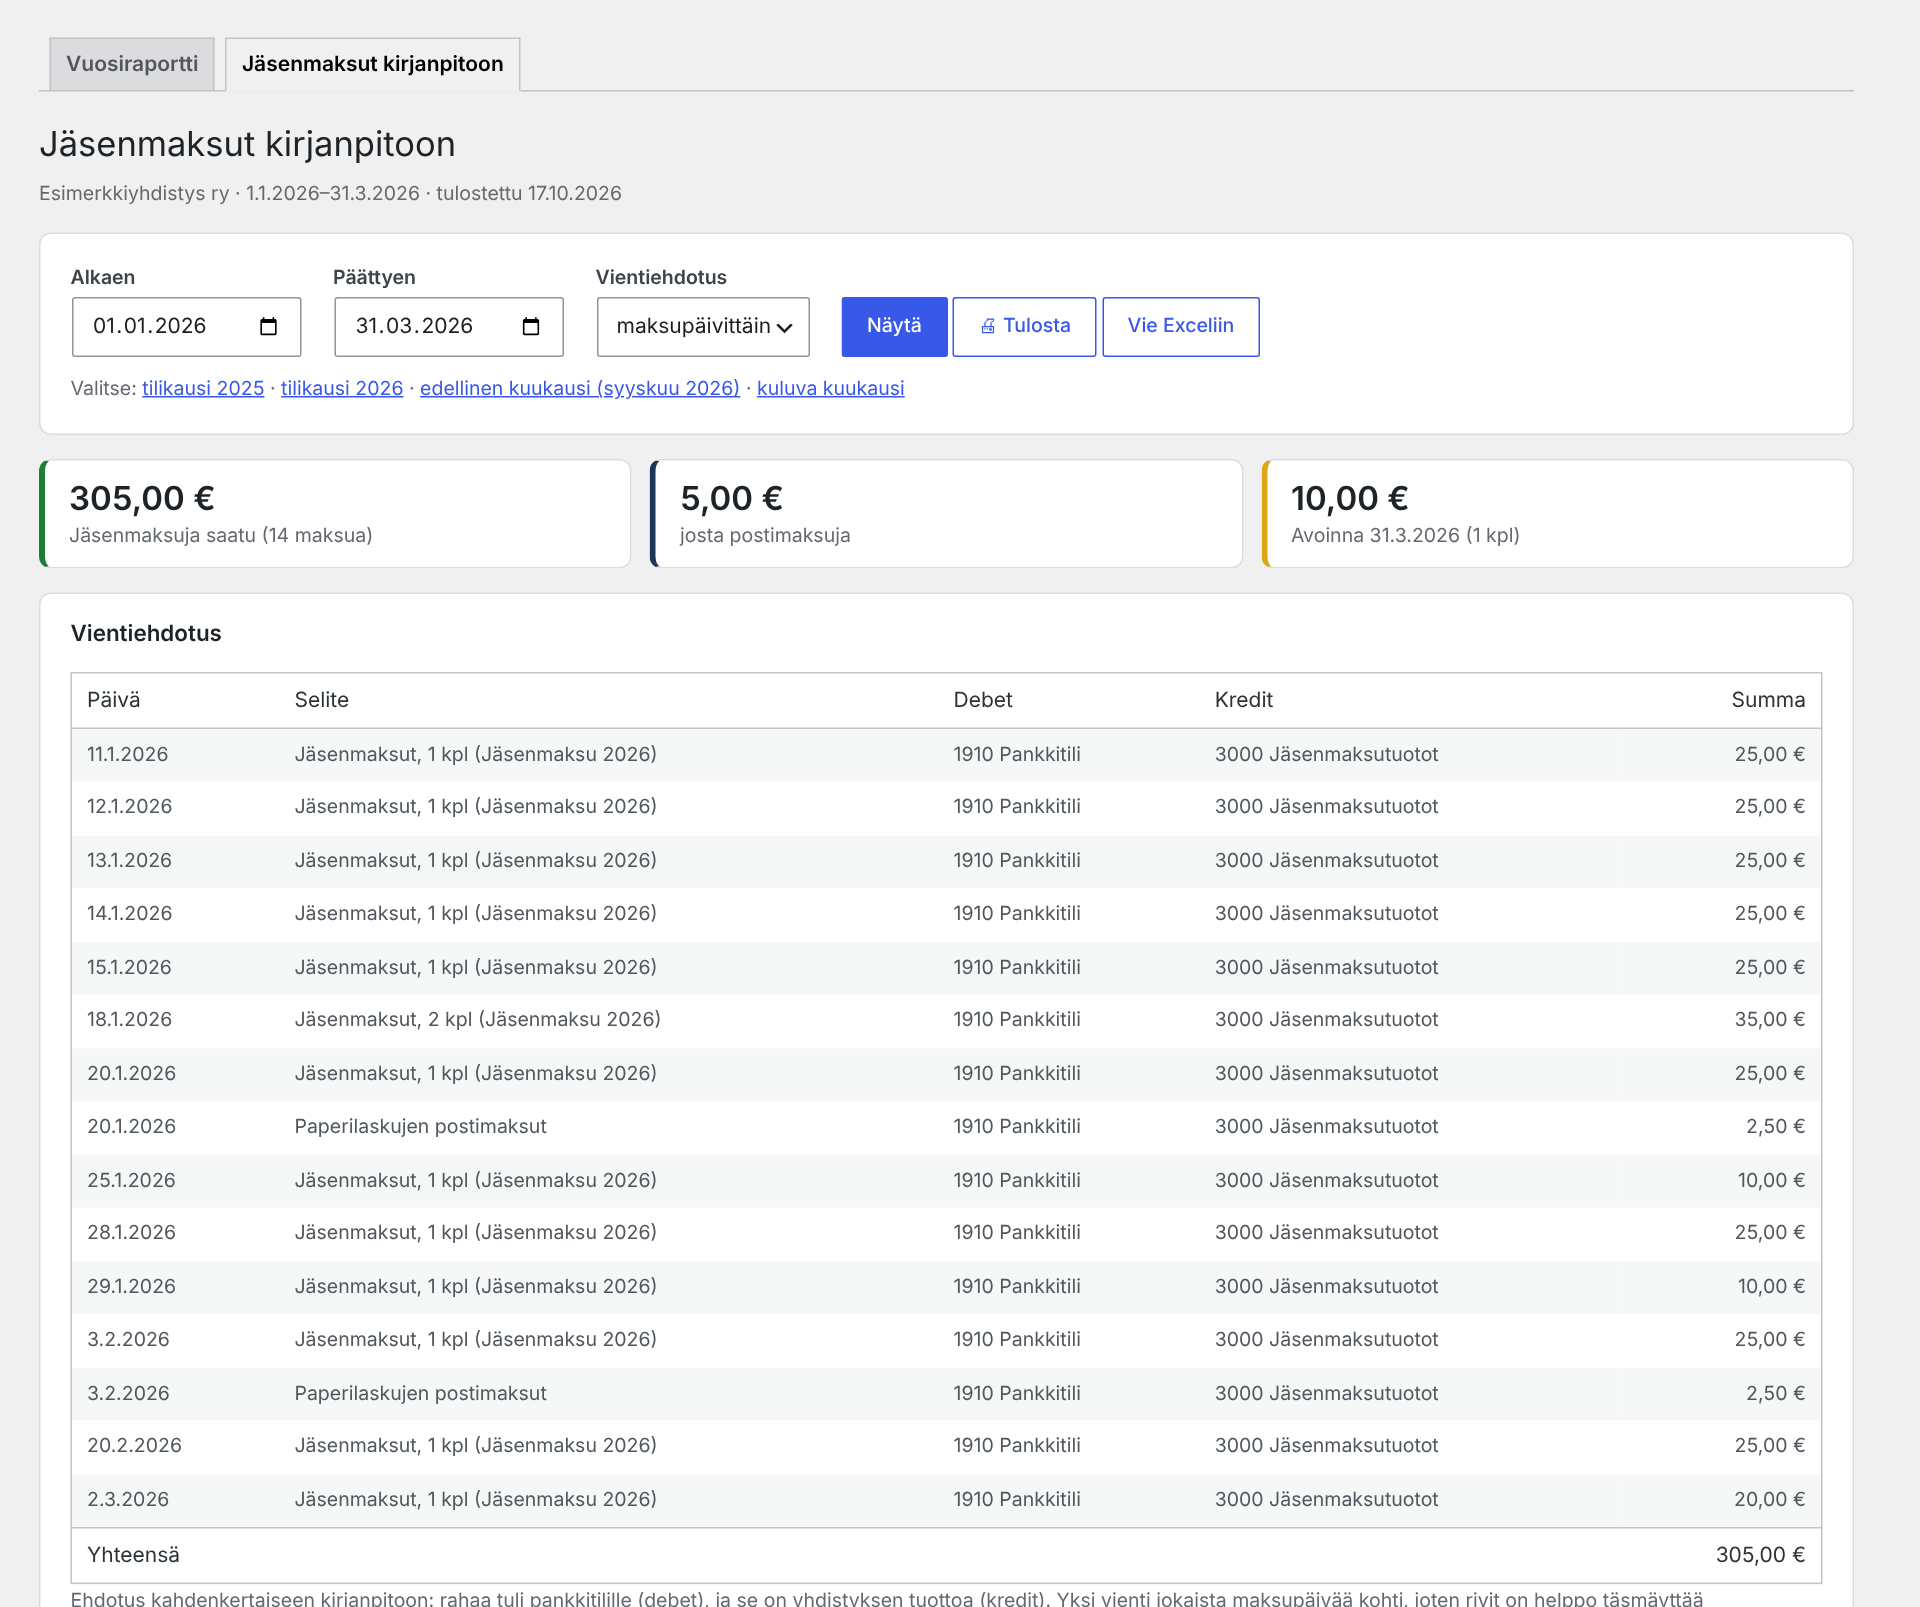
Task: Click the 20,00 € sum cell
Action: pos(1769,1499)
